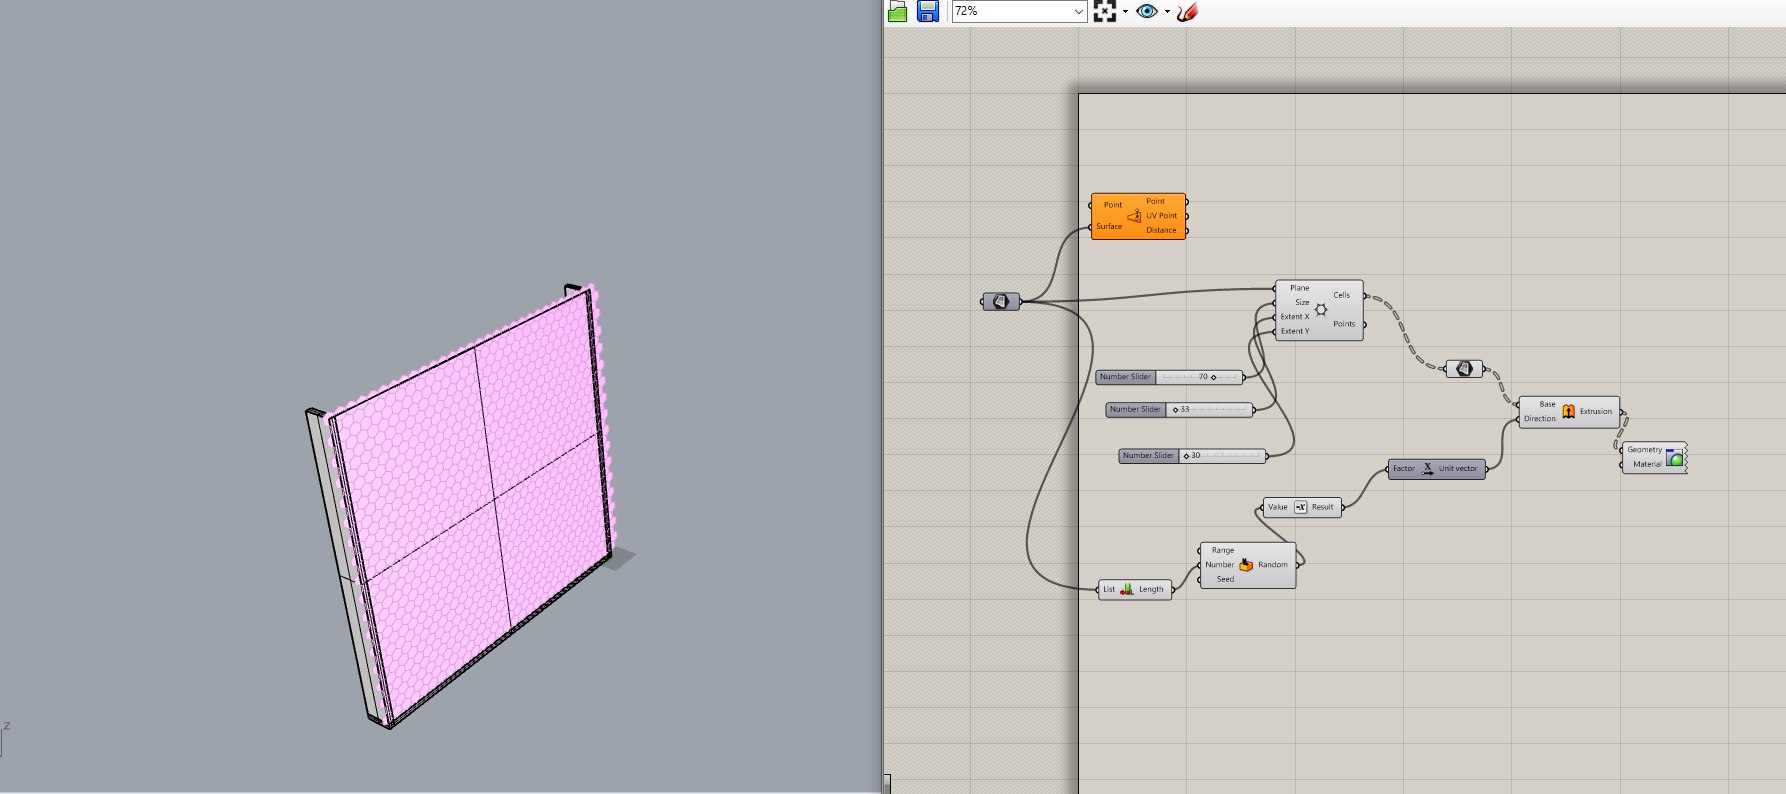Select the red pencil sketch tool

point(1187,12)
